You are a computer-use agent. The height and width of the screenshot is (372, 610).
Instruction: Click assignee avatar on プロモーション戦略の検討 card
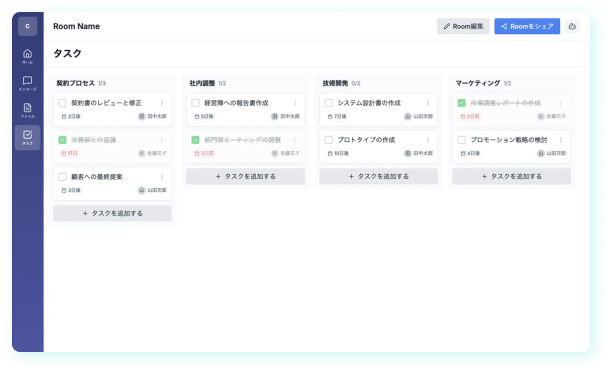click(541, 153)
